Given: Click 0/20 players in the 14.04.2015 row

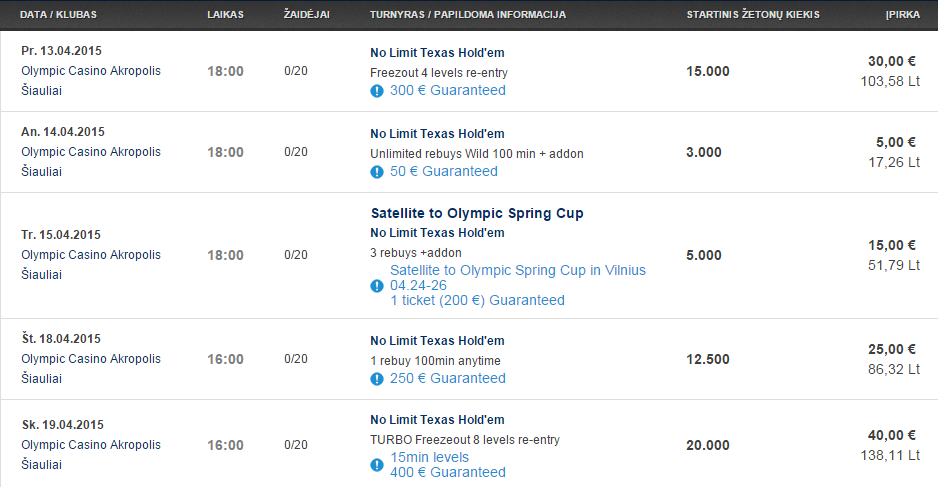Looking at the screenshot, I should (x=296, y=152).
